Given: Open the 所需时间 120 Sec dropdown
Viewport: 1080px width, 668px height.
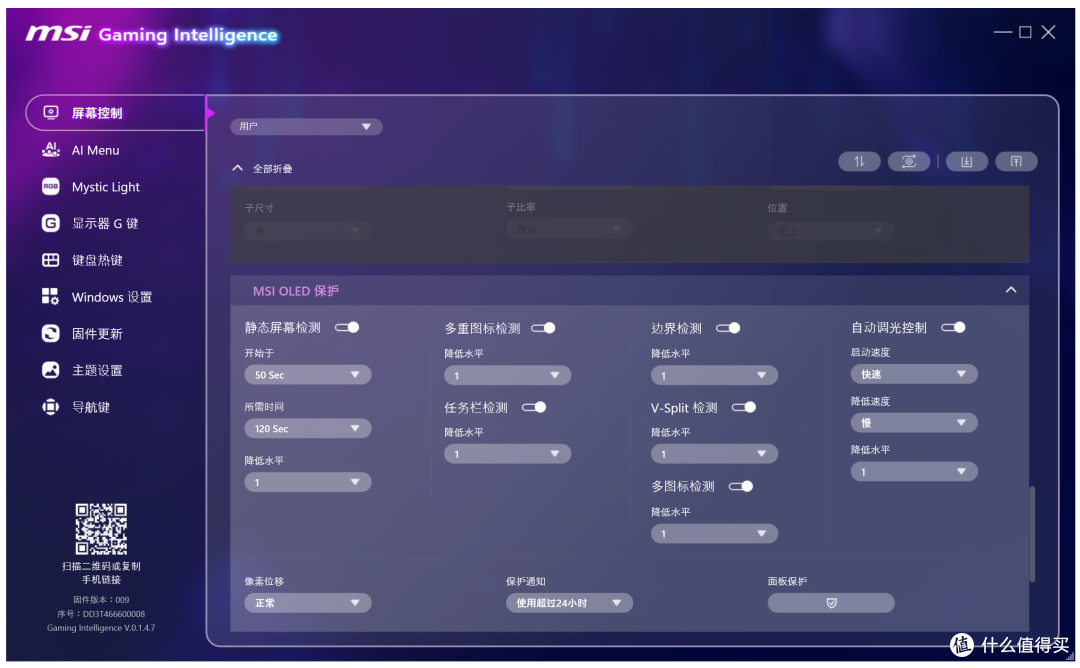Looking at the screenshot, I should pos(307,428).
